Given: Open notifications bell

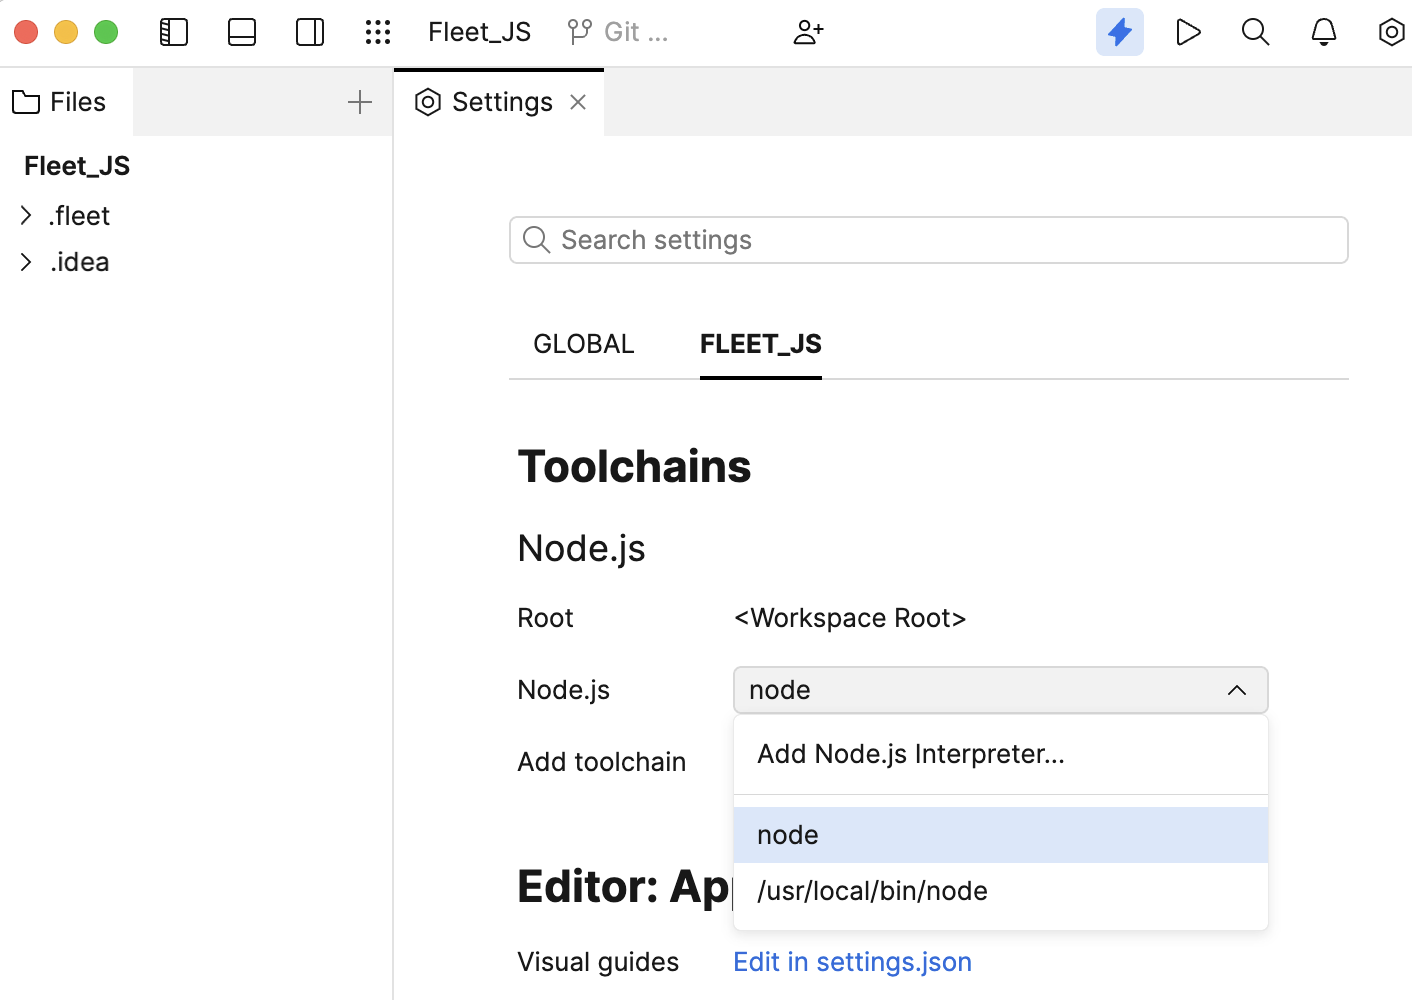Looking at the screenshot, I should click(x=1323, y=31).
